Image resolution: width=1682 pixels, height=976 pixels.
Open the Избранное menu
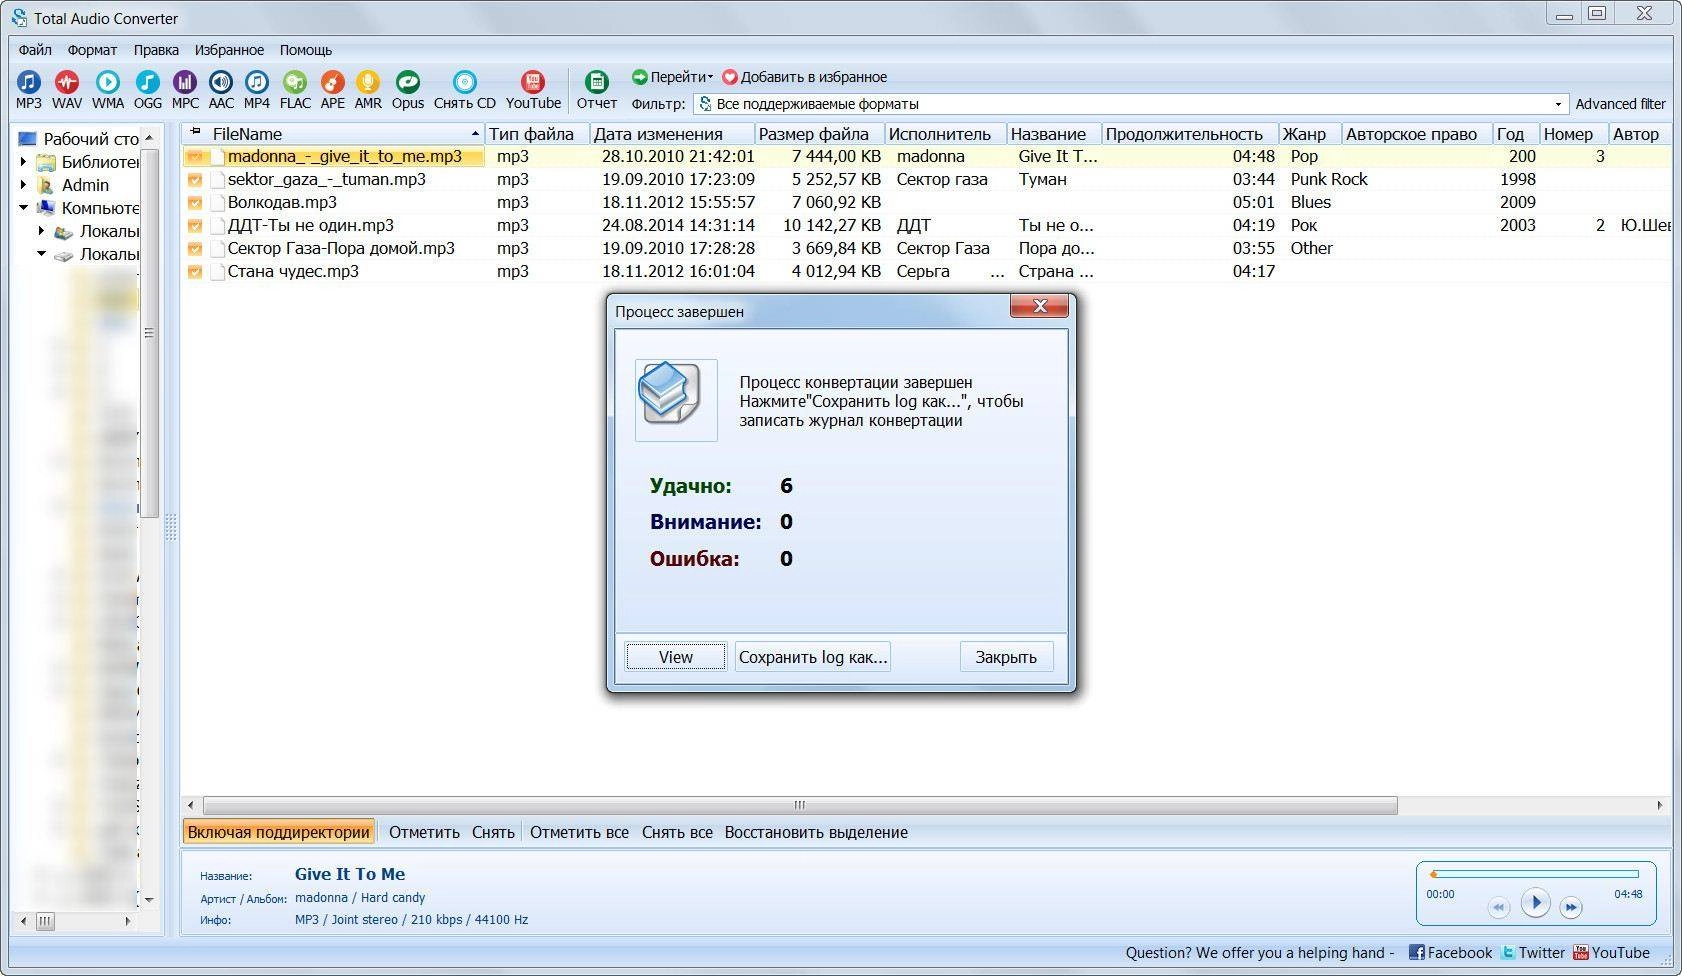point(229,50)
